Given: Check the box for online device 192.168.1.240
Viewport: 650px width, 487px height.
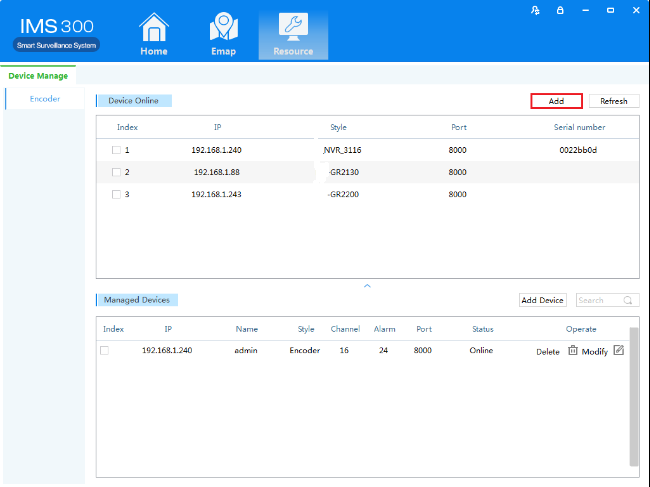Looking at the screenshot, I should [x=116, y=150].
